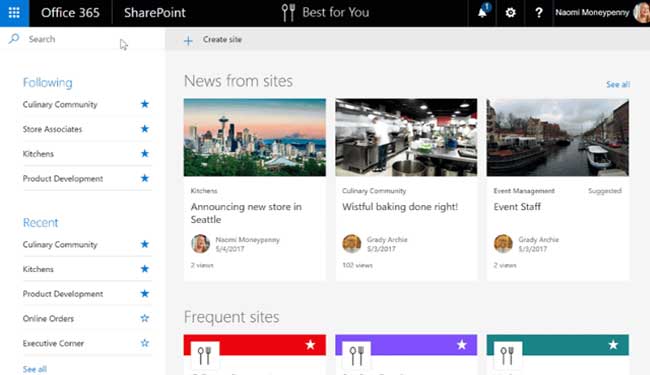Click Naomi Moneypenny's avatar on the Seattle news card
This screenshot has width=650, height=375.
tap(200, 244)
